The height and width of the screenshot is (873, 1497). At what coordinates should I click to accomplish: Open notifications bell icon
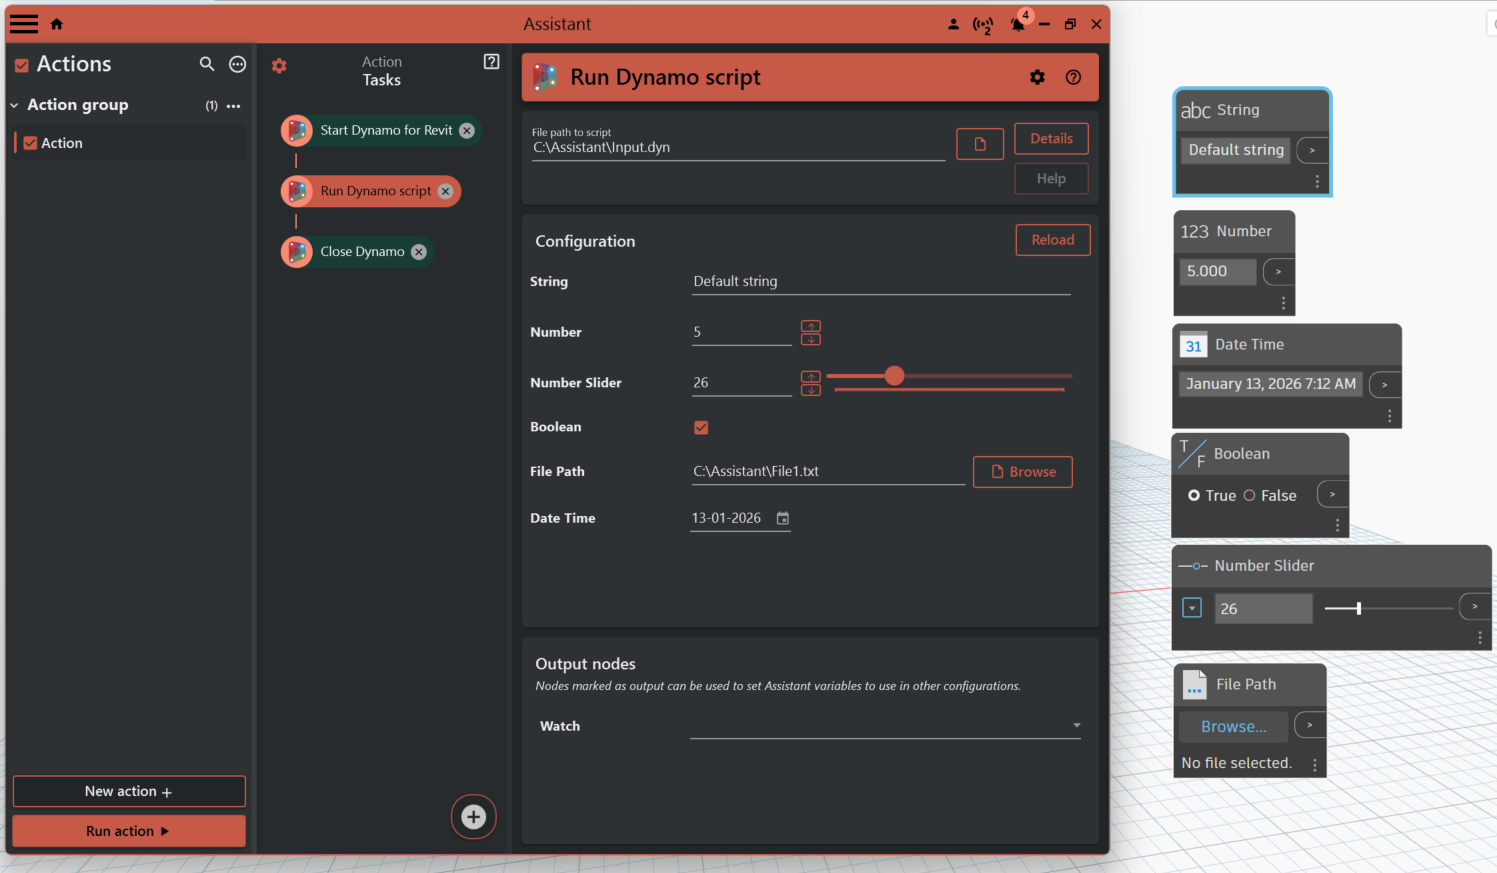click(x=1018, y=24)
